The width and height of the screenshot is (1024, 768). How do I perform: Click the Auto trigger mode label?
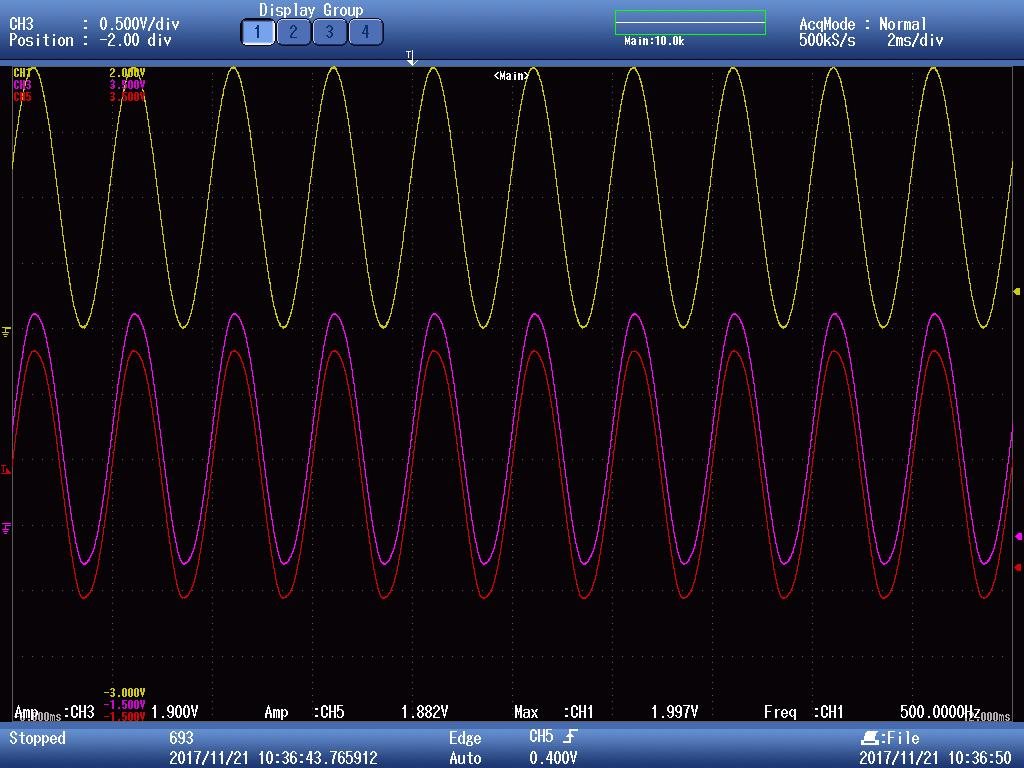tap(465, 758)
